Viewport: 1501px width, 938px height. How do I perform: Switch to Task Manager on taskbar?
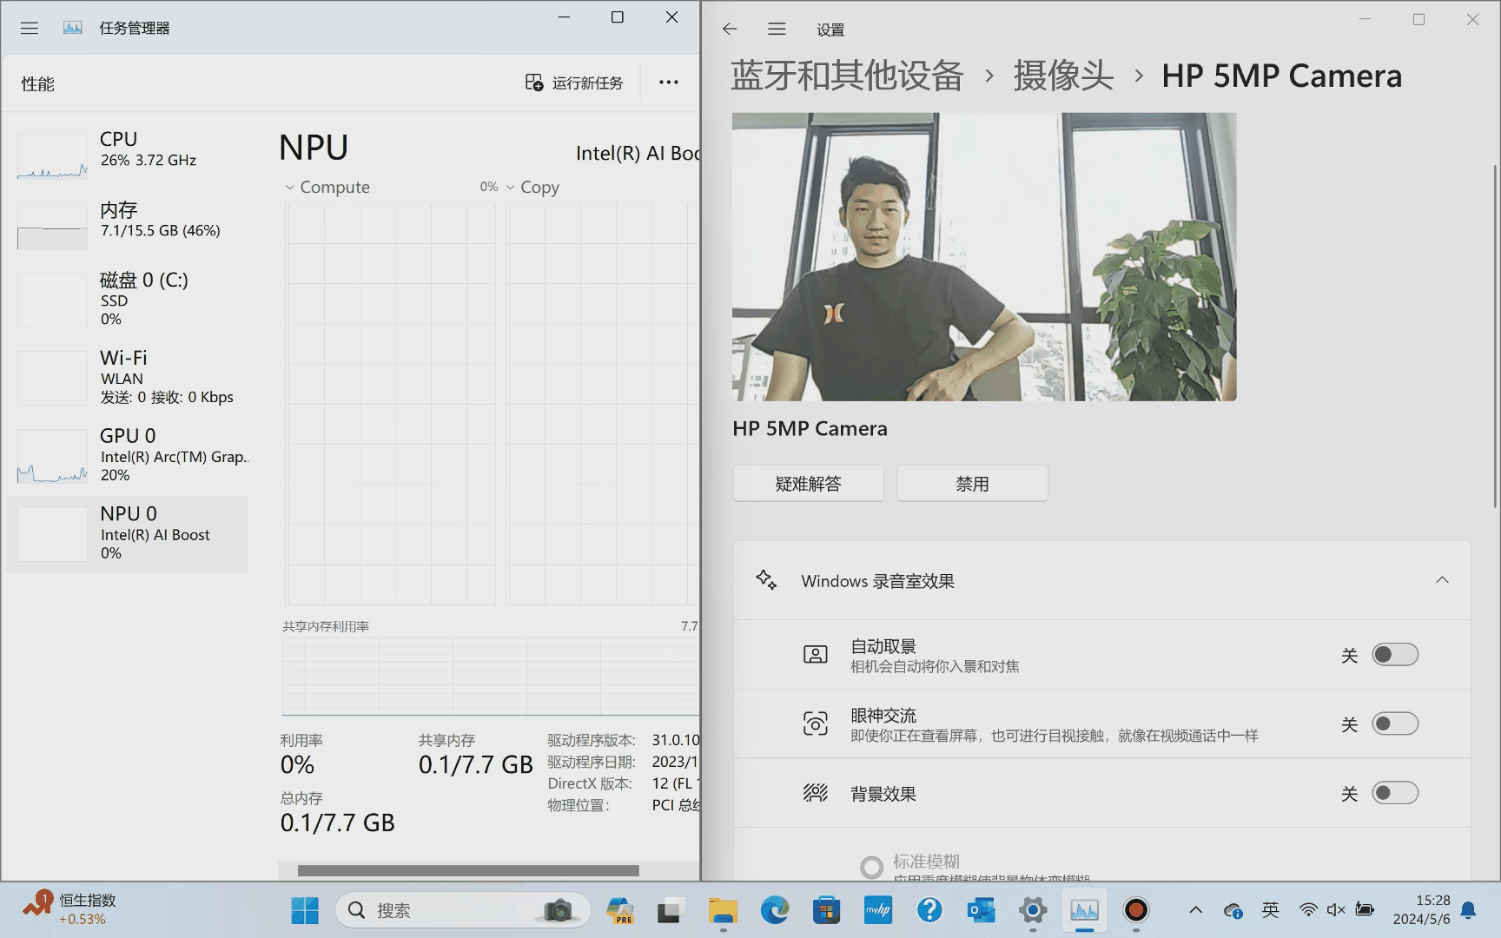(1085, 910)
